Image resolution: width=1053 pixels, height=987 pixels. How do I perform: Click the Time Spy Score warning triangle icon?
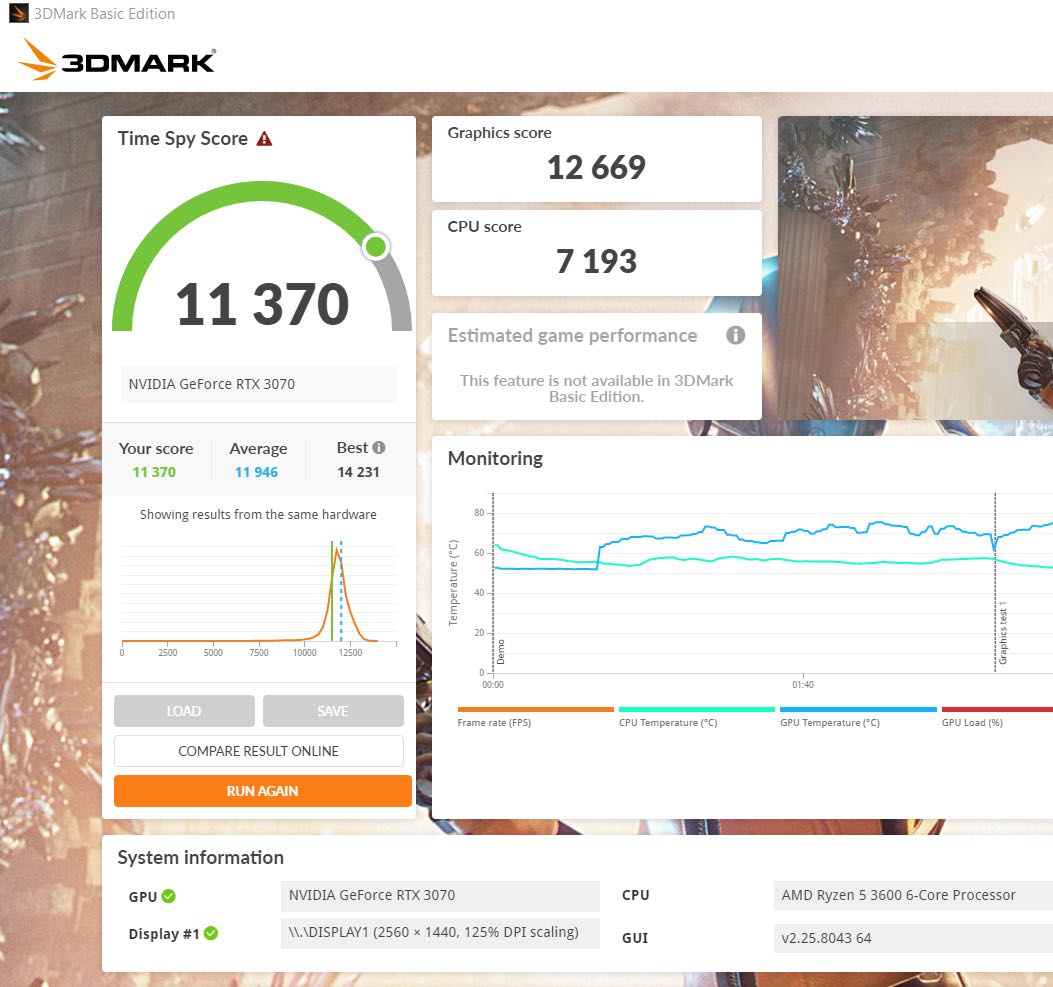(x=264, y=139)
